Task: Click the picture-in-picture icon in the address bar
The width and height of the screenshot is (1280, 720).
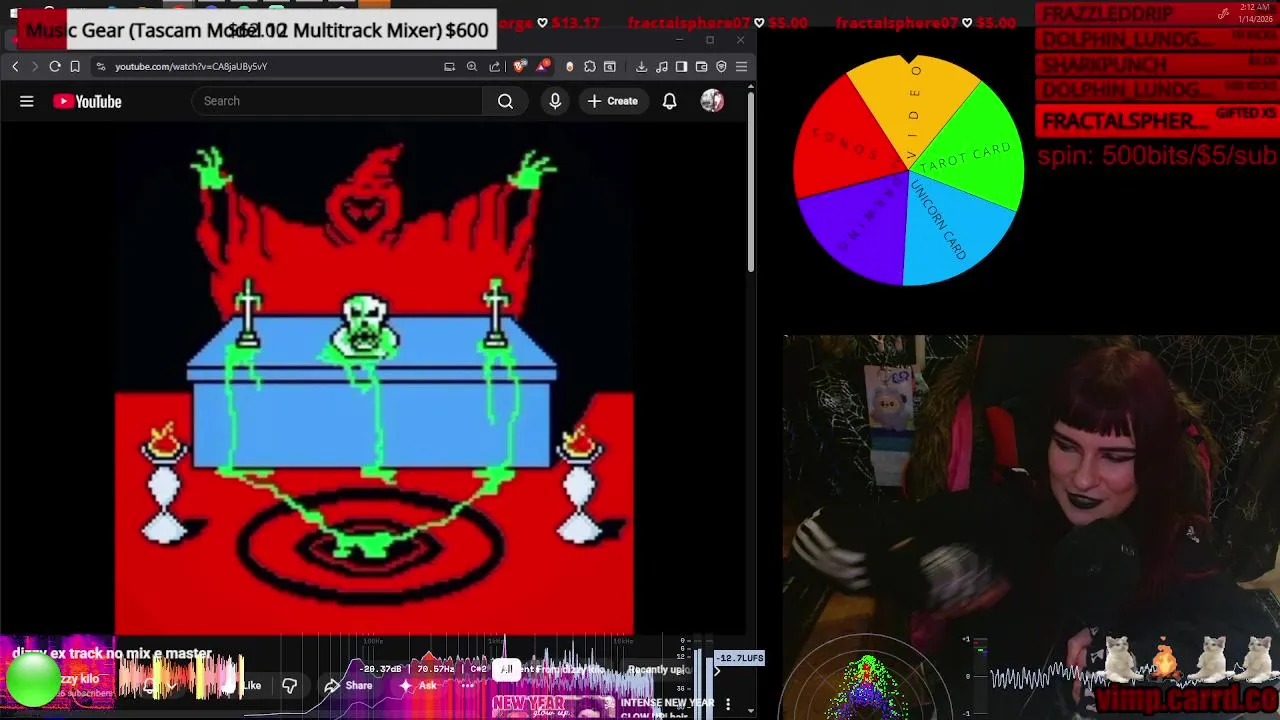Action: (x=449, y=66)
